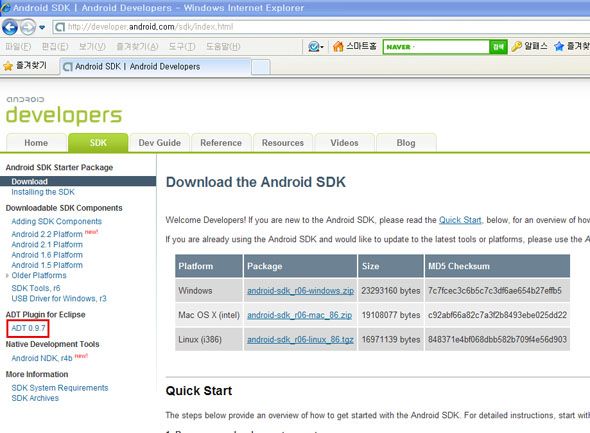590x433 pixels.
Task: Open the 보기(V) menu
Action: tap(92, 47)
